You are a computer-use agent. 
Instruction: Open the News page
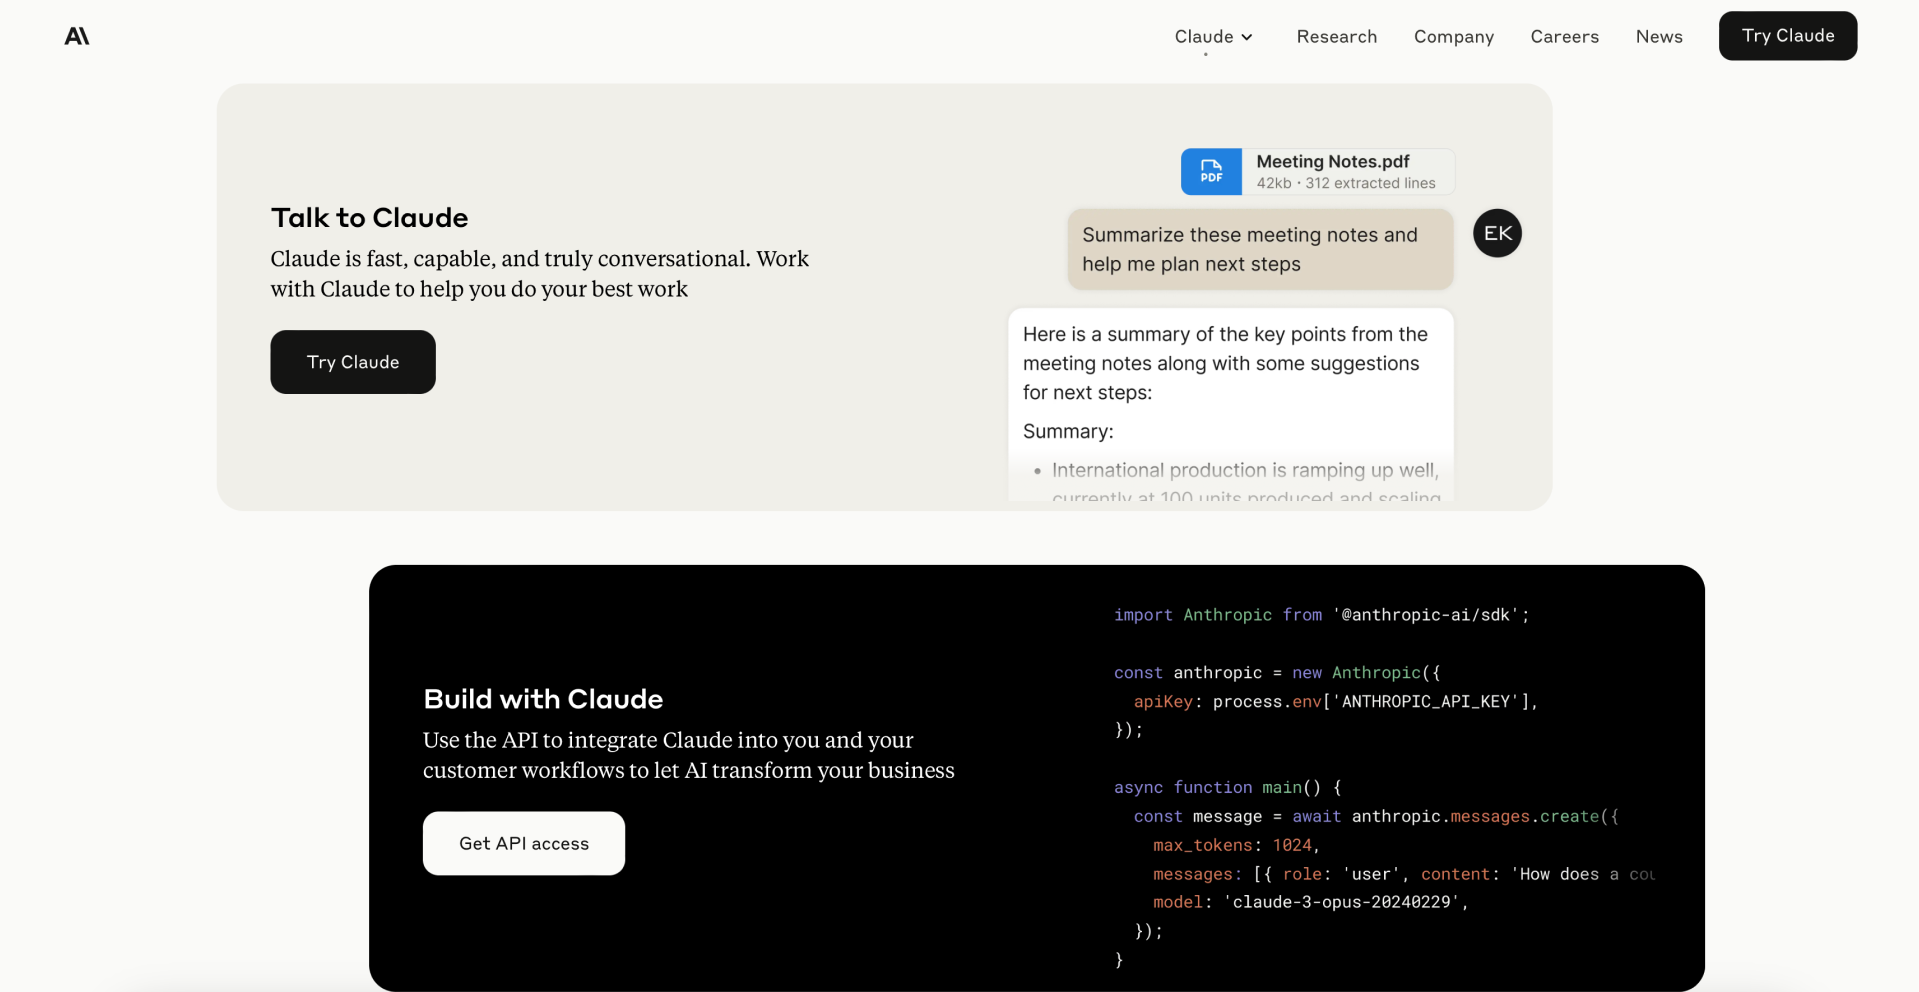coord(1659,36)
